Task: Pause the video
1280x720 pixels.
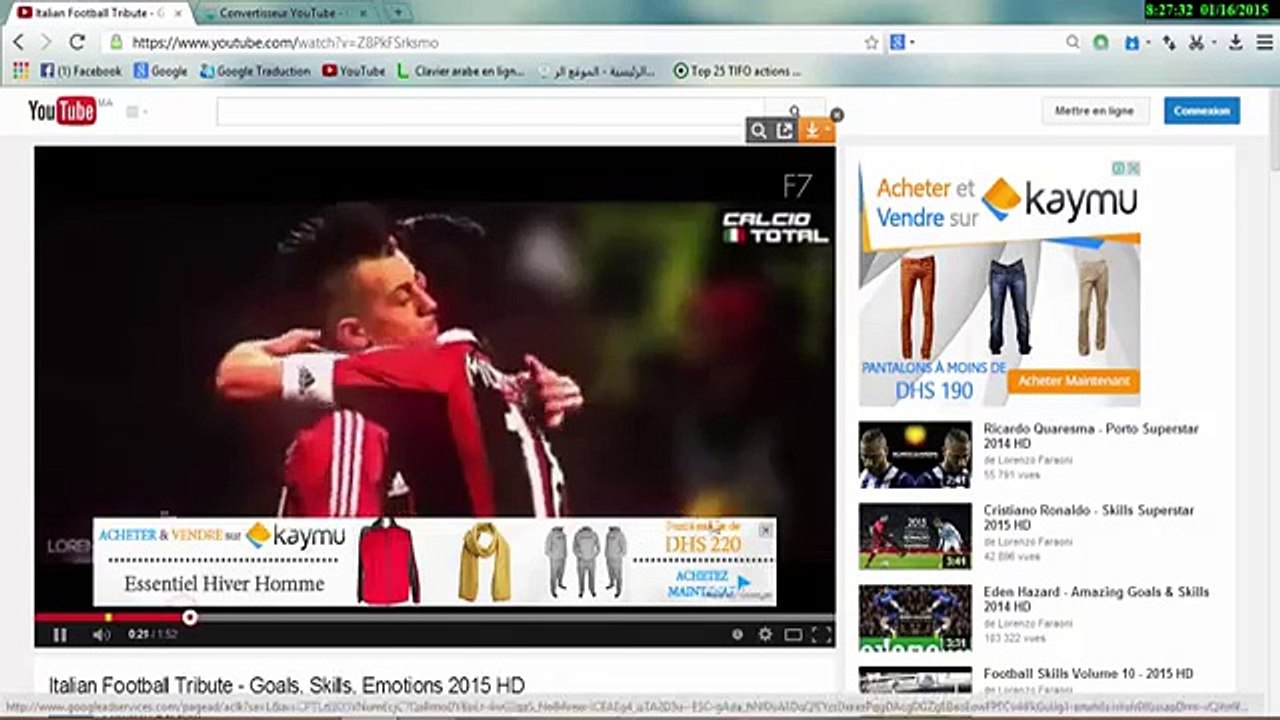Action: tap(60, 635)
